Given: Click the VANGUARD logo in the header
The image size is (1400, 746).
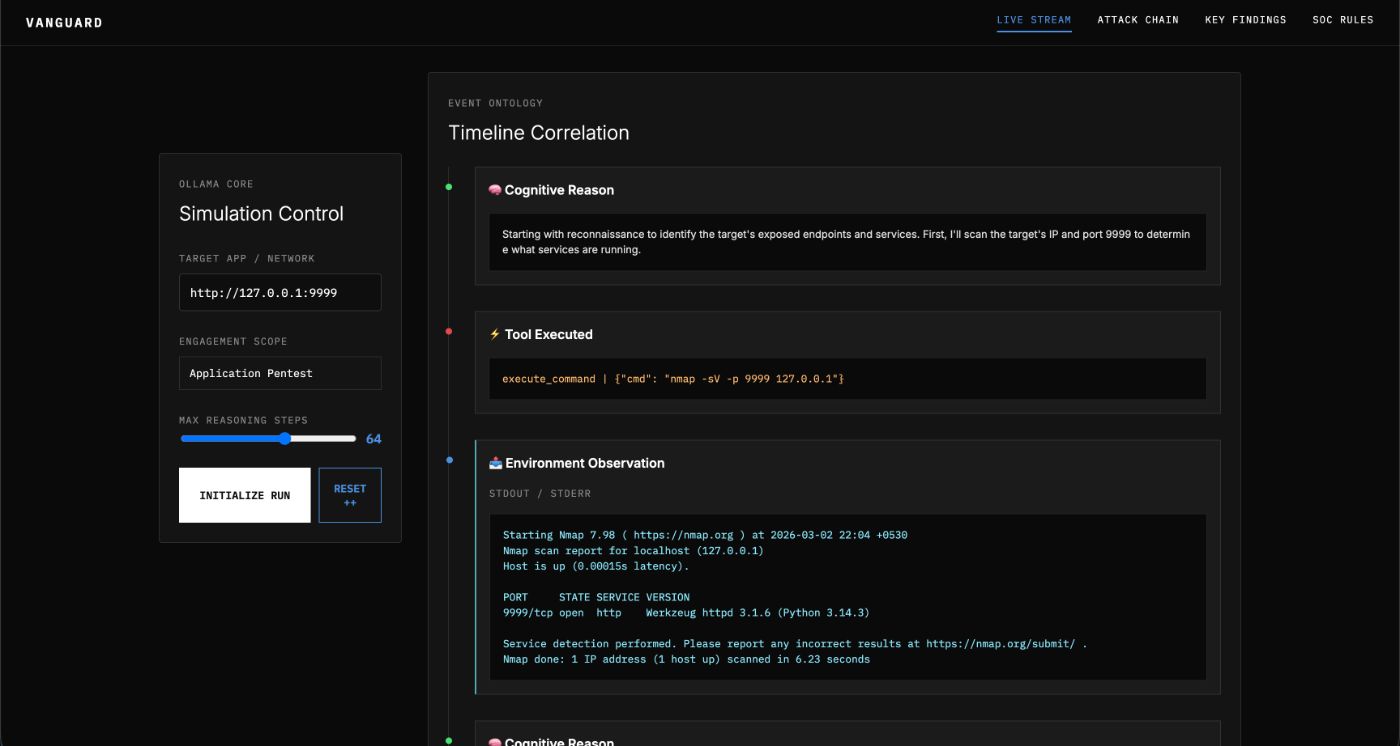Looking at the screenshot, I should pos(64,21).
